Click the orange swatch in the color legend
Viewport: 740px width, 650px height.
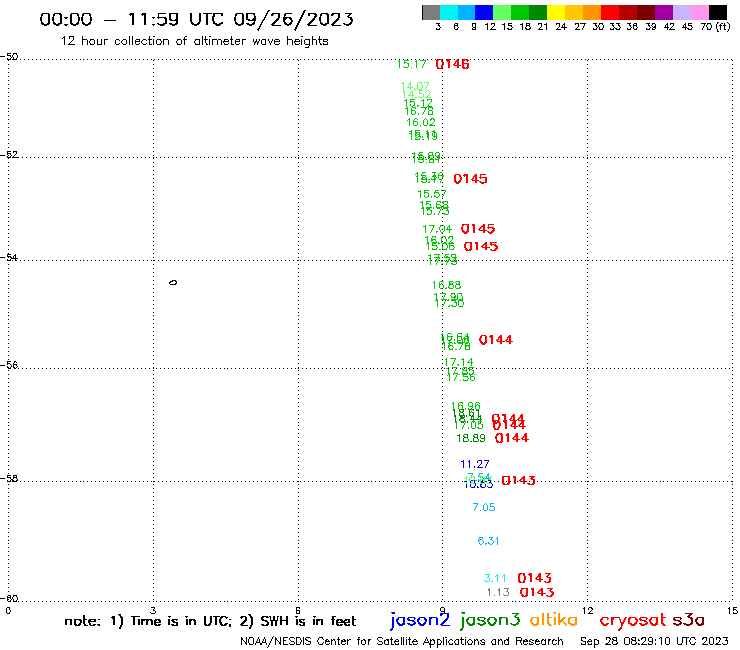[592, 12]
